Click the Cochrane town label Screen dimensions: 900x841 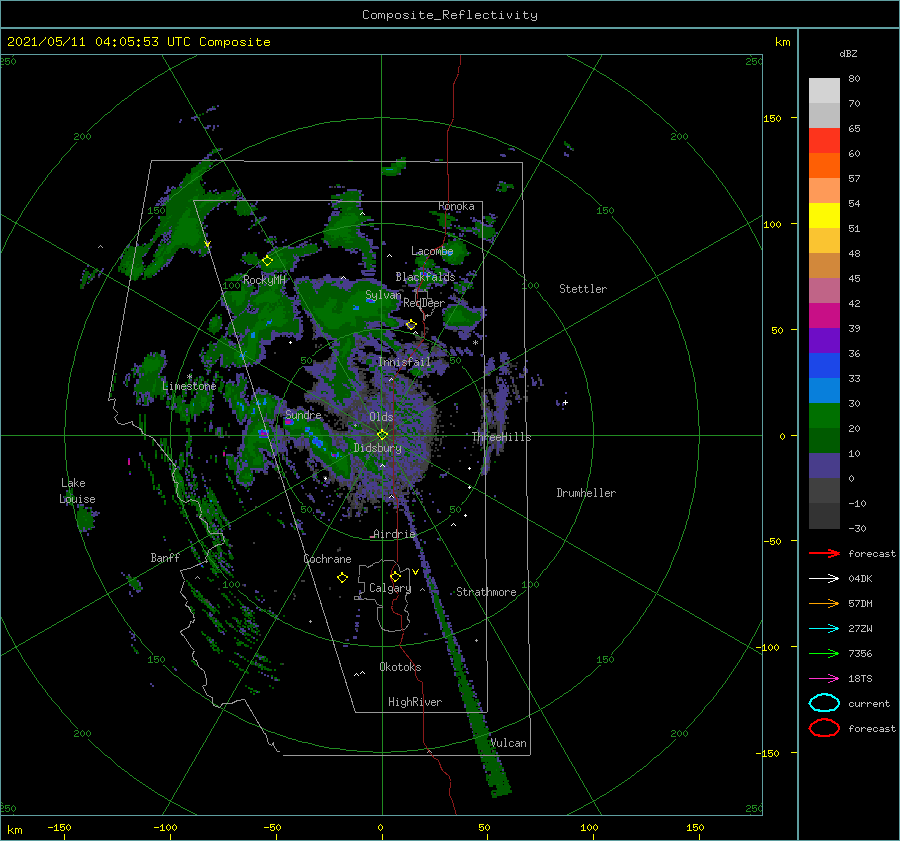(x=327, y=559)
